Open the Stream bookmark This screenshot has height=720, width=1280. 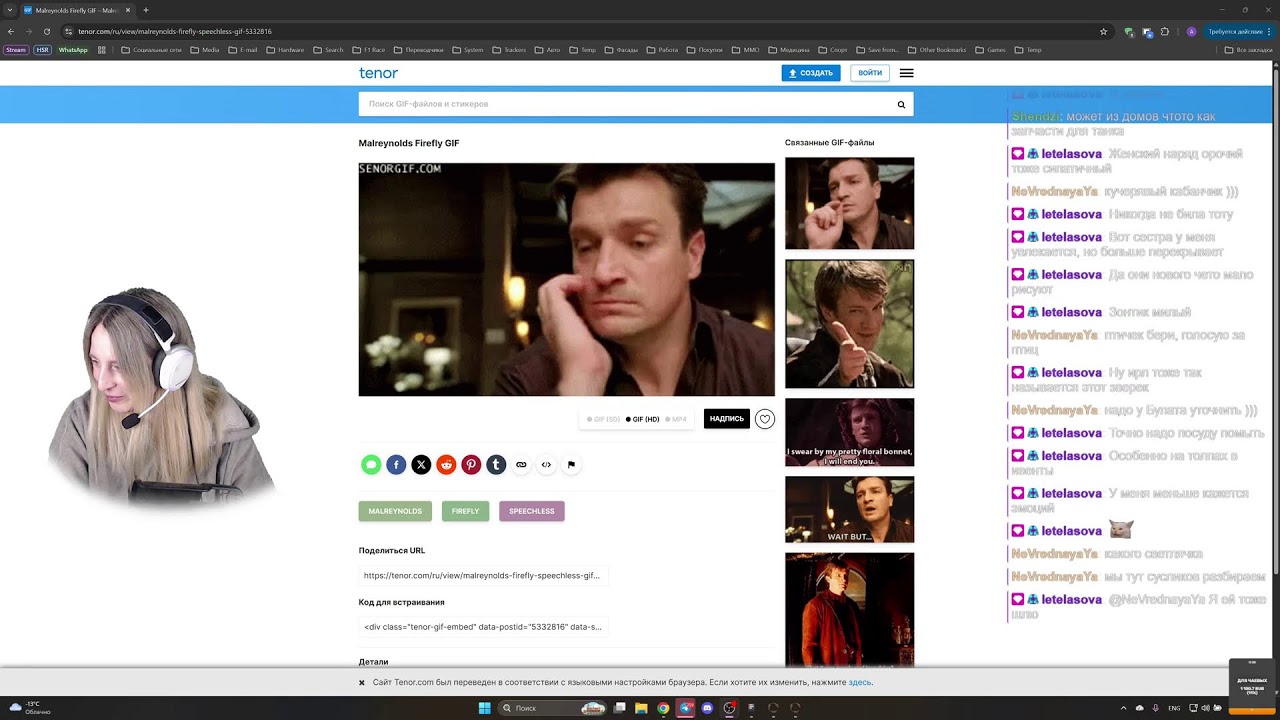click(15, 49)
